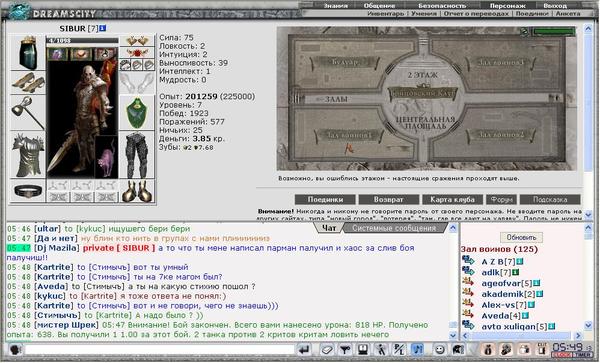
Task: Click player name ageofvar in user list
Action: click(x=501, y=283)
